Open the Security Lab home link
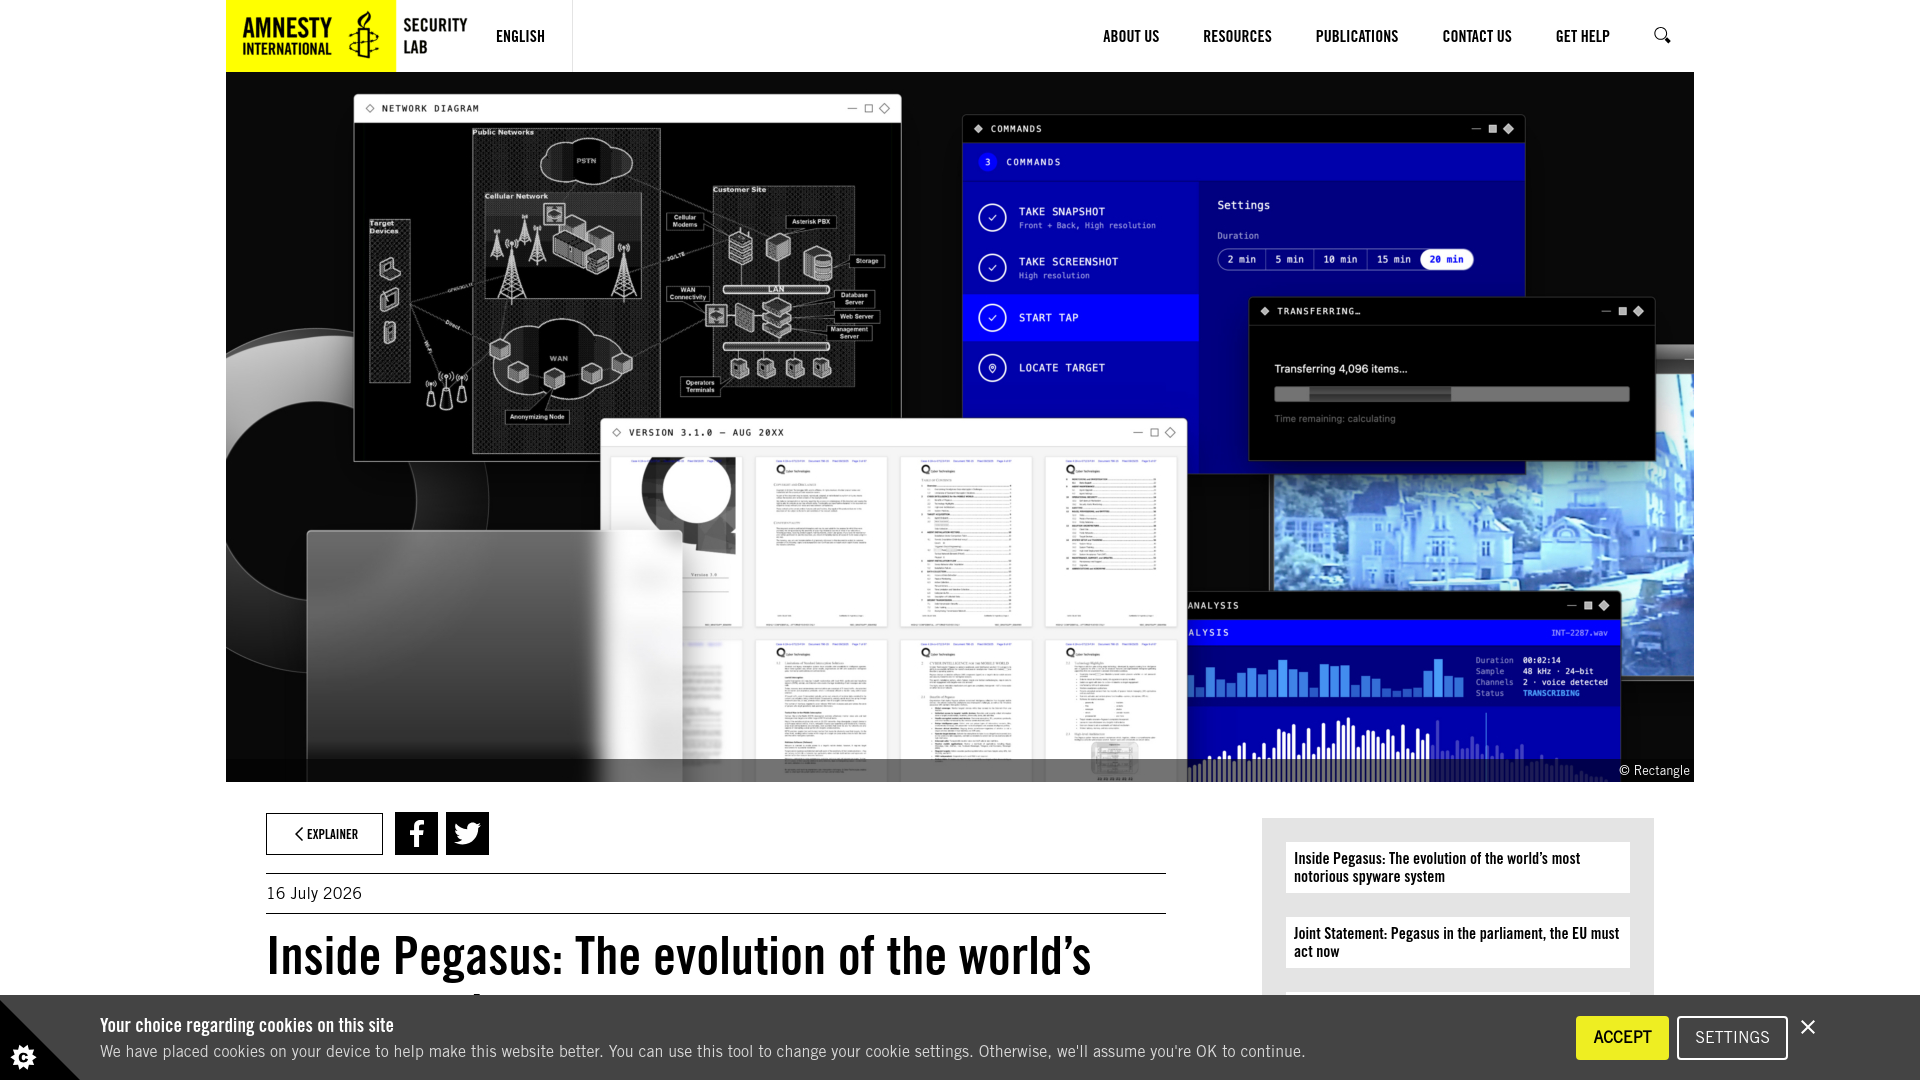Screen dimensions: 1920x1080 (x=435, y=36)
